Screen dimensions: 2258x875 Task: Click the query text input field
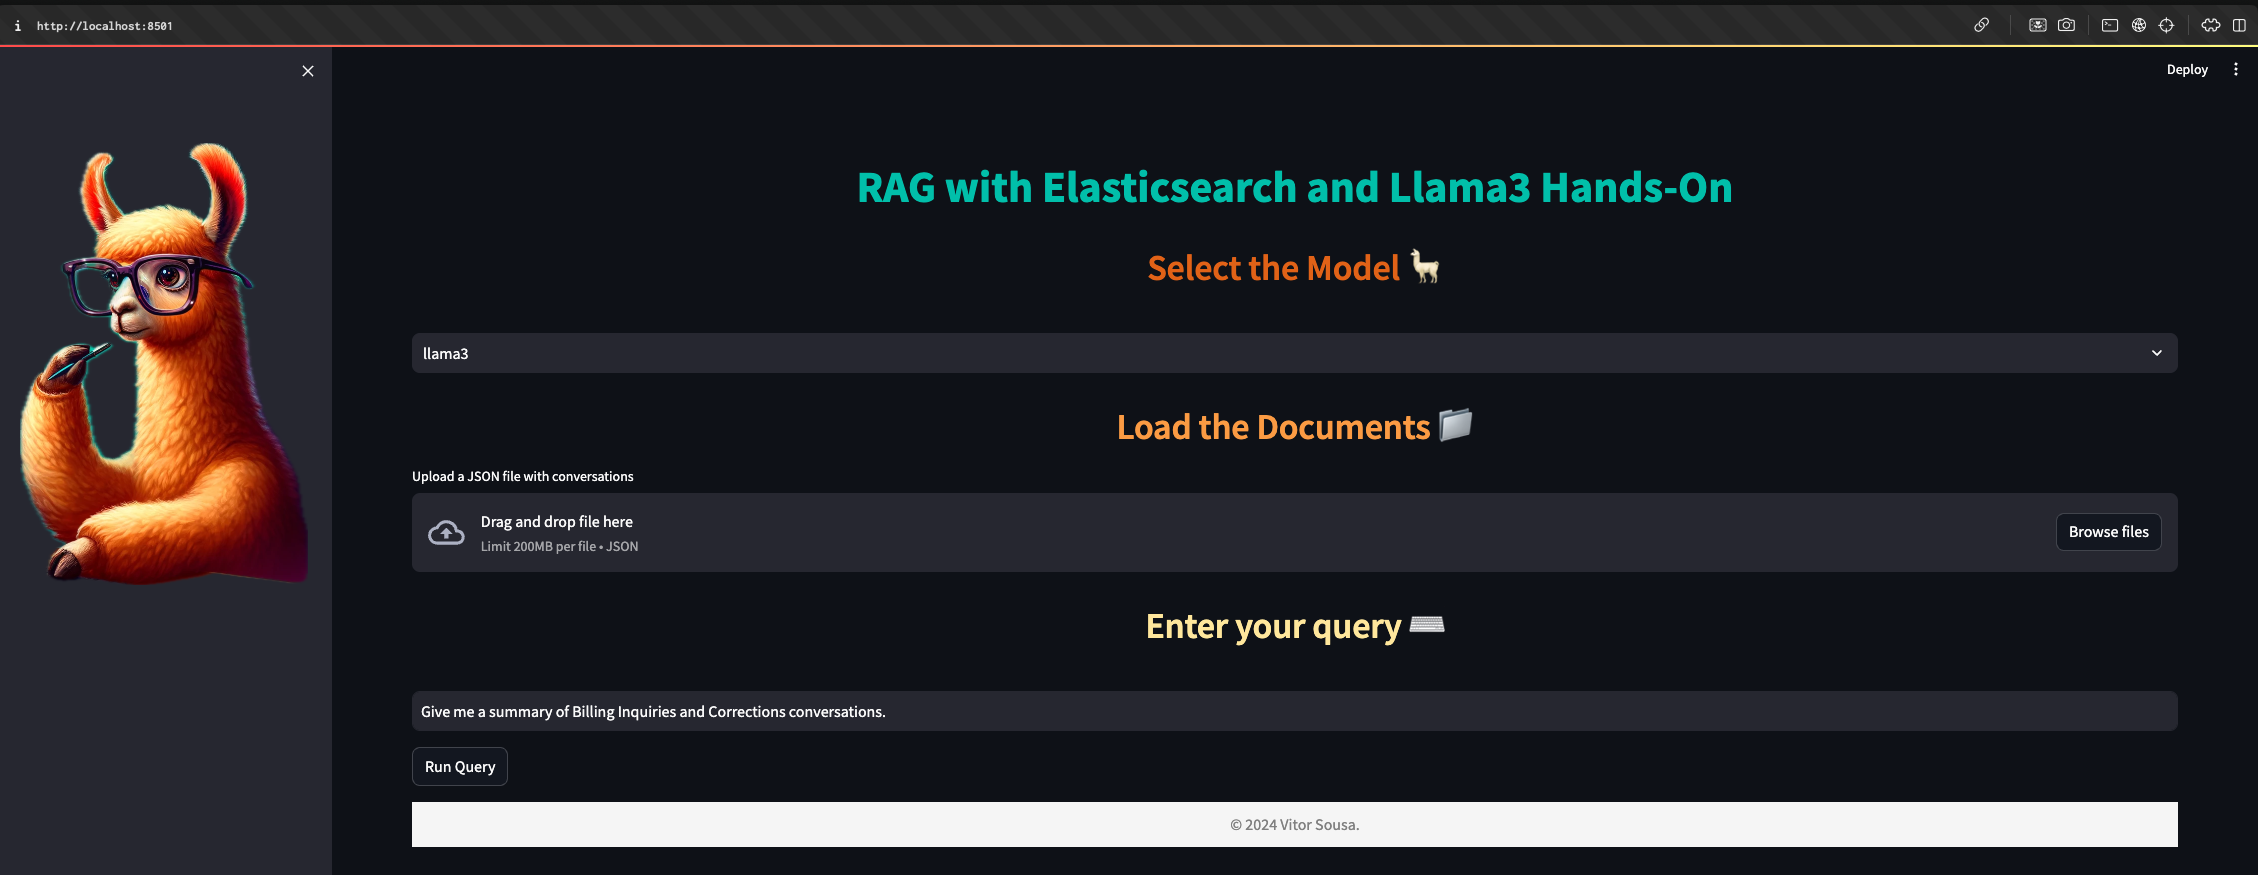1294,711
